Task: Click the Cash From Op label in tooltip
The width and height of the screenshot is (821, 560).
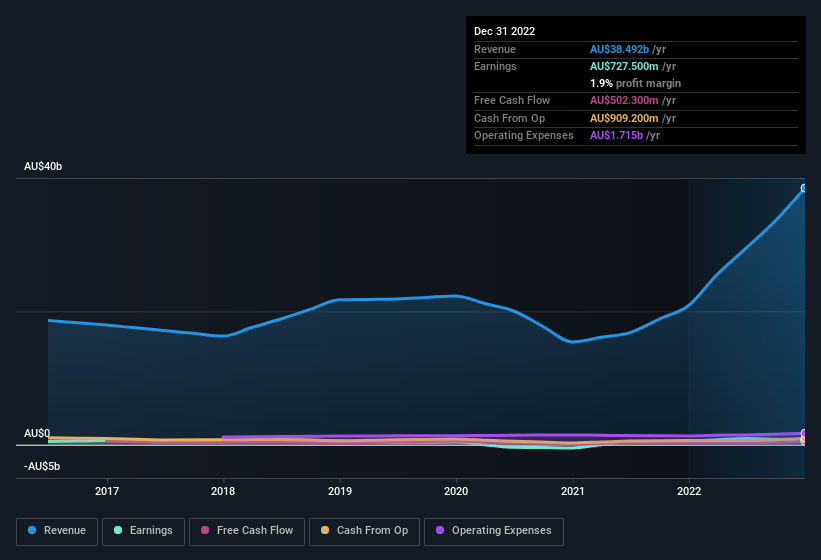Action: click(509, 118)
